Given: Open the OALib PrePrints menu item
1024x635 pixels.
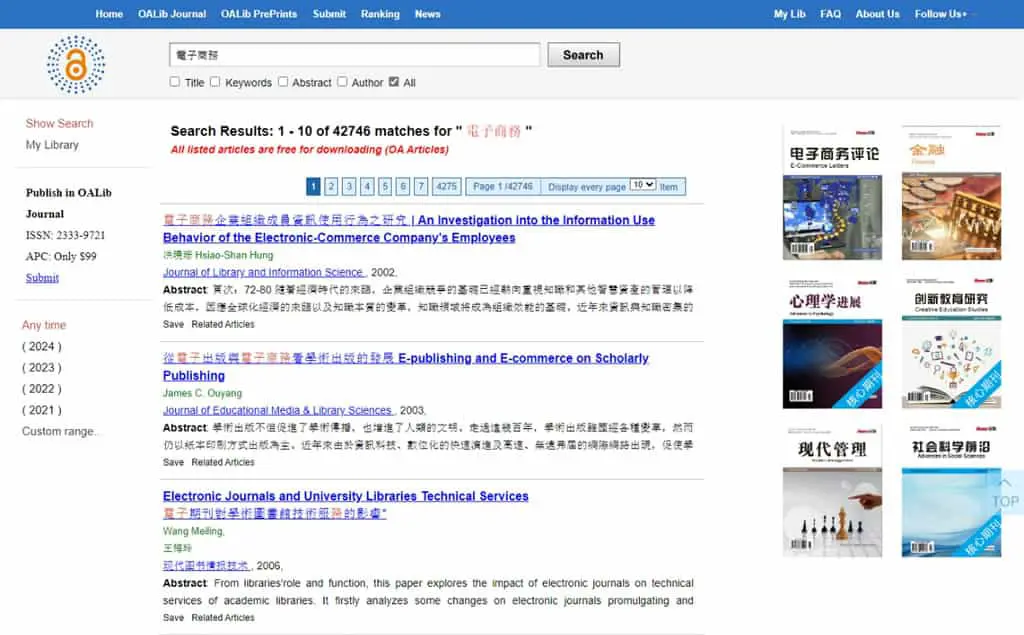Looking at the screenshot, I should pos(259,14).
